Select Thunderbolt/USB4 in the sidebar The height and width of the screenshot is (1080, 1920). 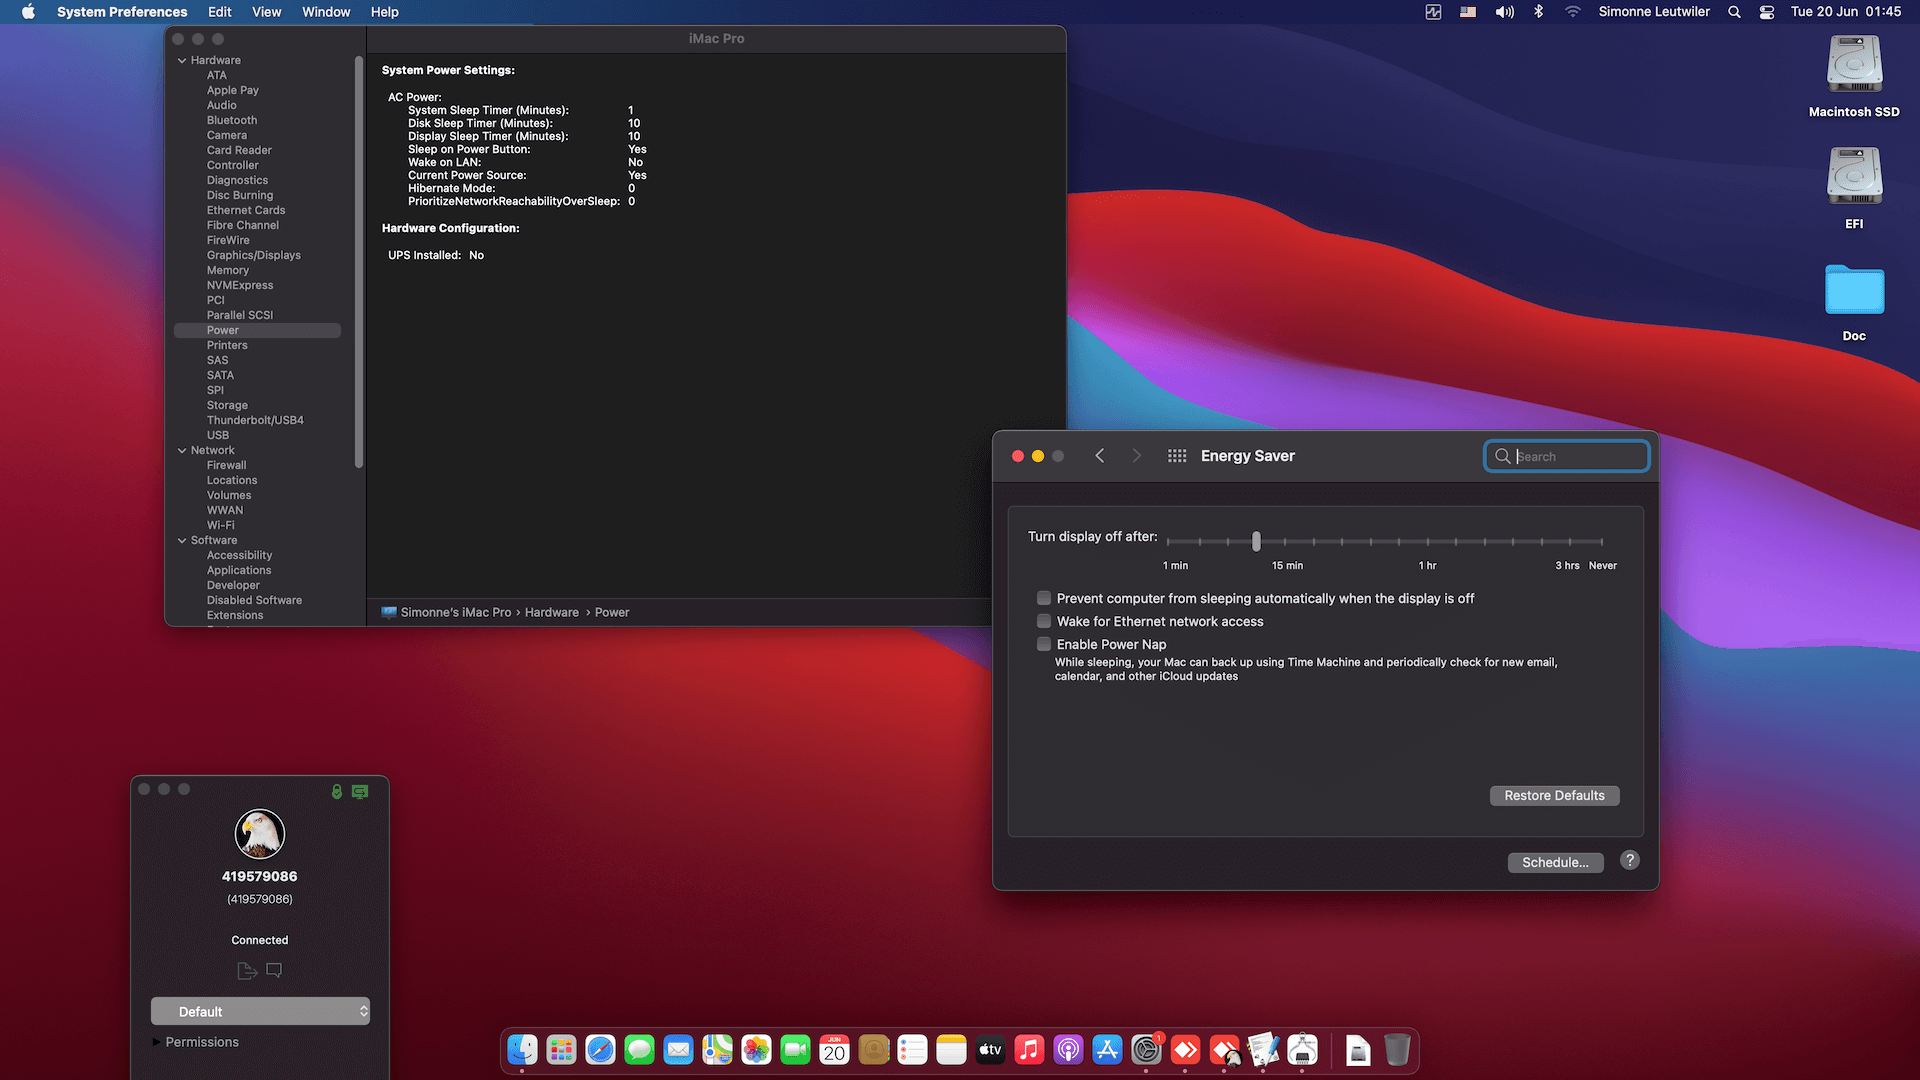click(255, 420)
